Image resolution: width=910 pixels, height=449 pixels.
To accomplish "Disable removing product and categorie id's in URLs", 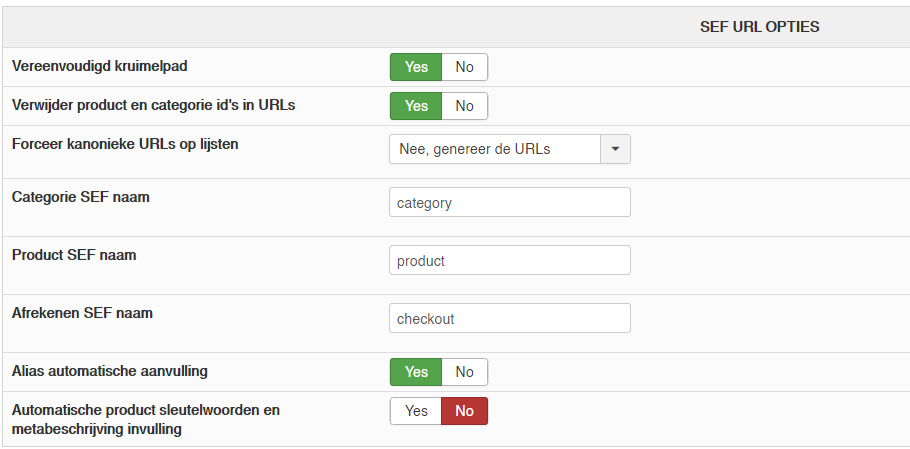I will [x=464, y=106].
